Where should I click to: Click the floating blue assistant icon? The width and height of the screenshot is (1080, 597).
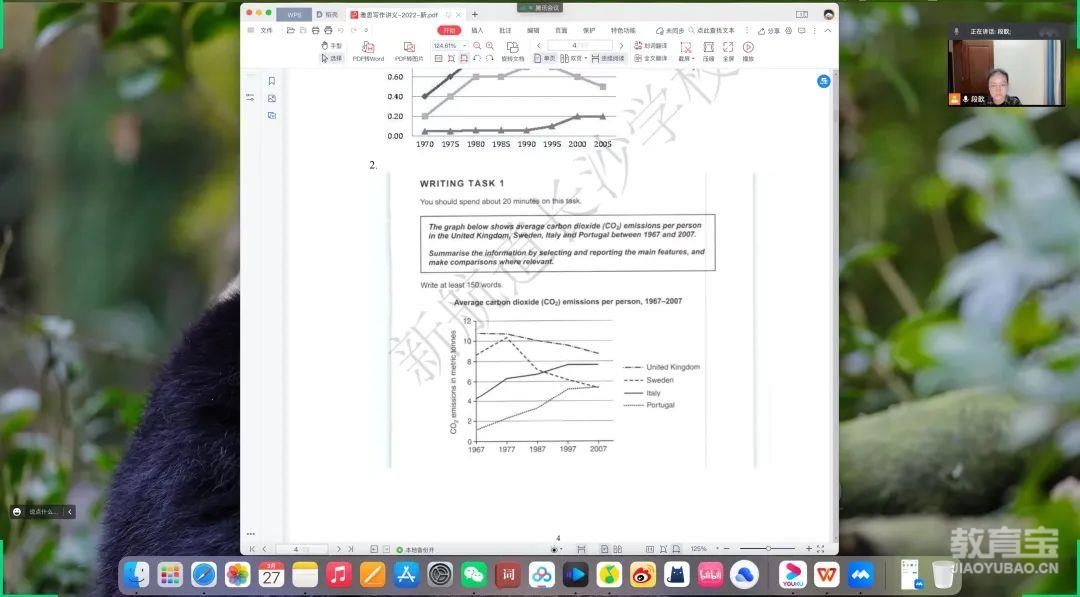pyautogui.click(x=824, y=81)
